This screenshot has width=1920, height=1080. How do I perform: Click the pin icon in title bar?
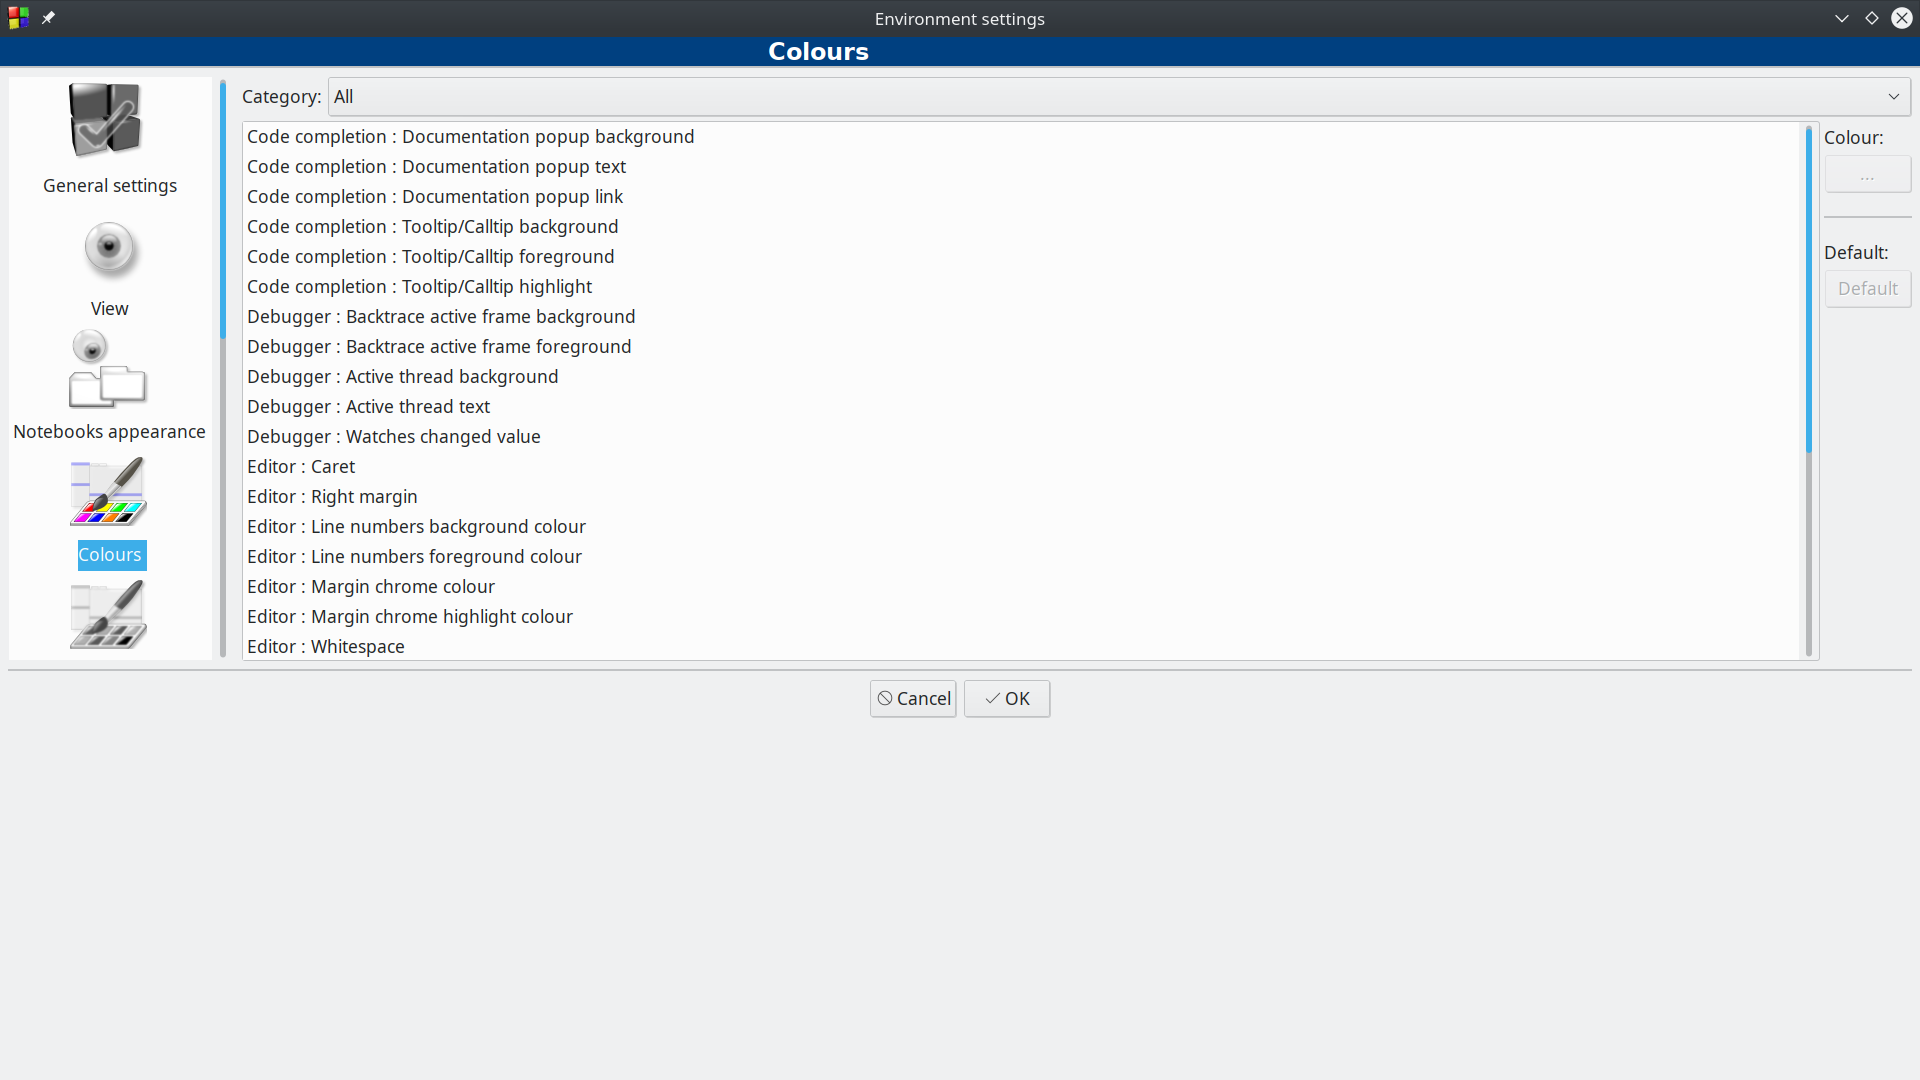48,18
